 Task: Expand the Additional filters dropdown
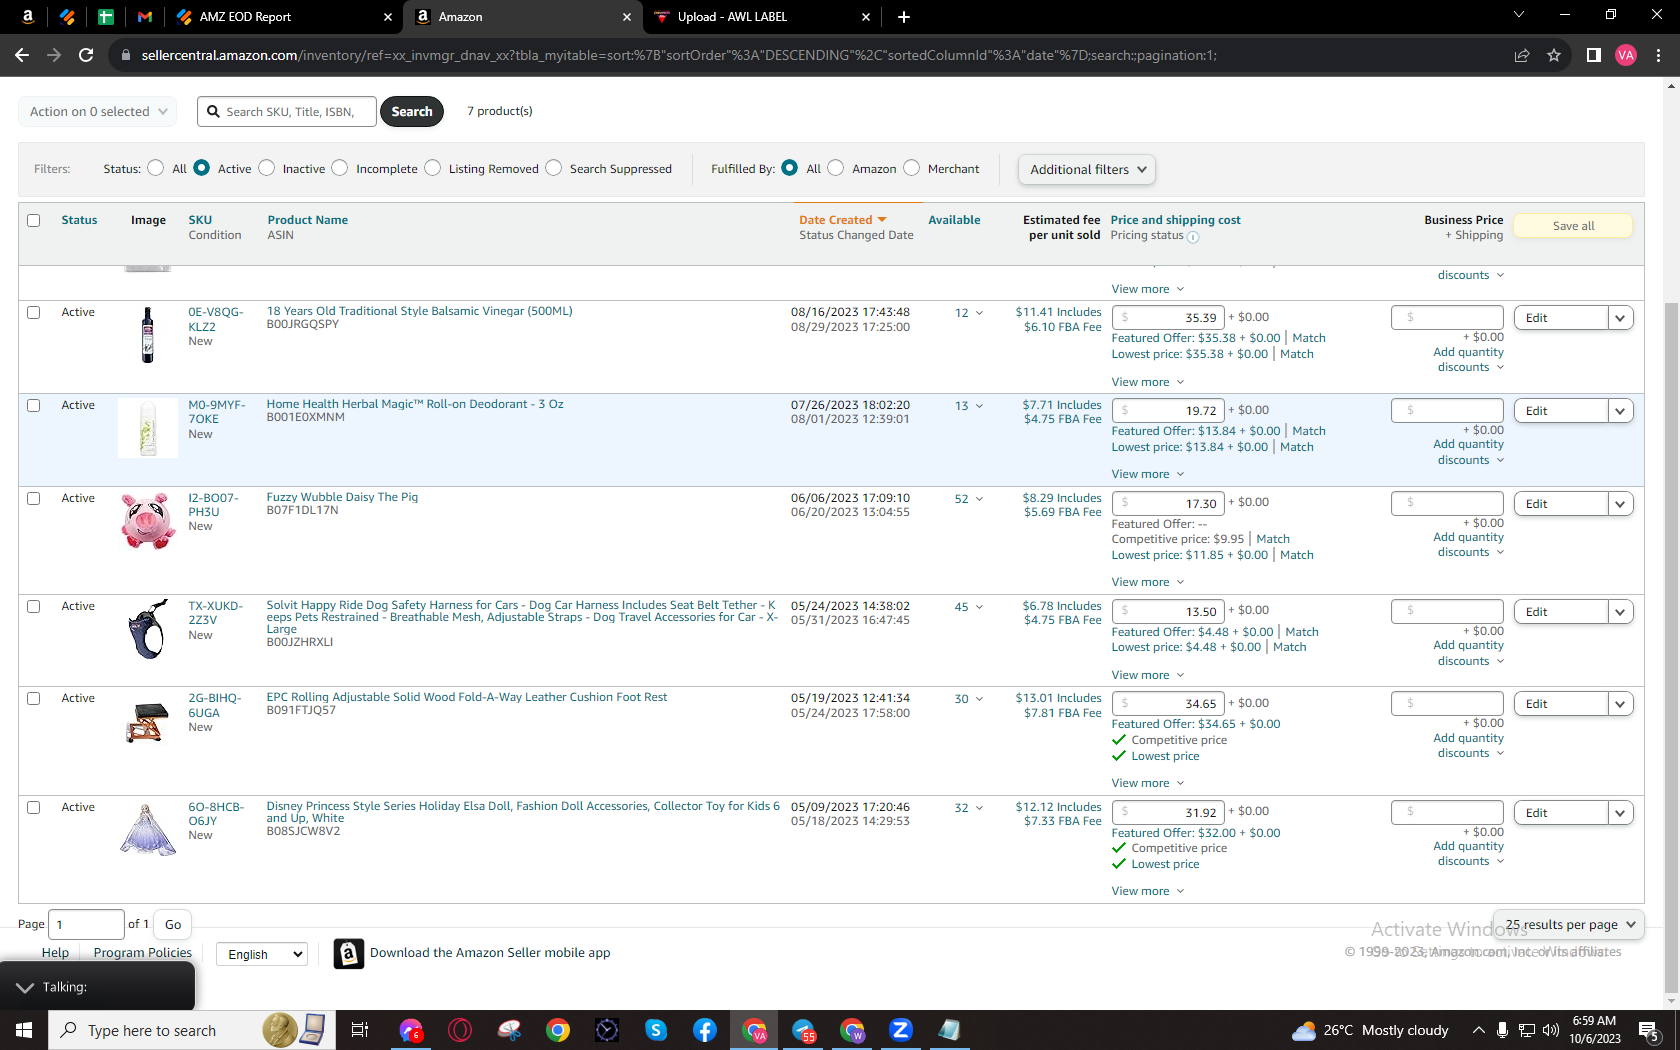[1087, 170]
